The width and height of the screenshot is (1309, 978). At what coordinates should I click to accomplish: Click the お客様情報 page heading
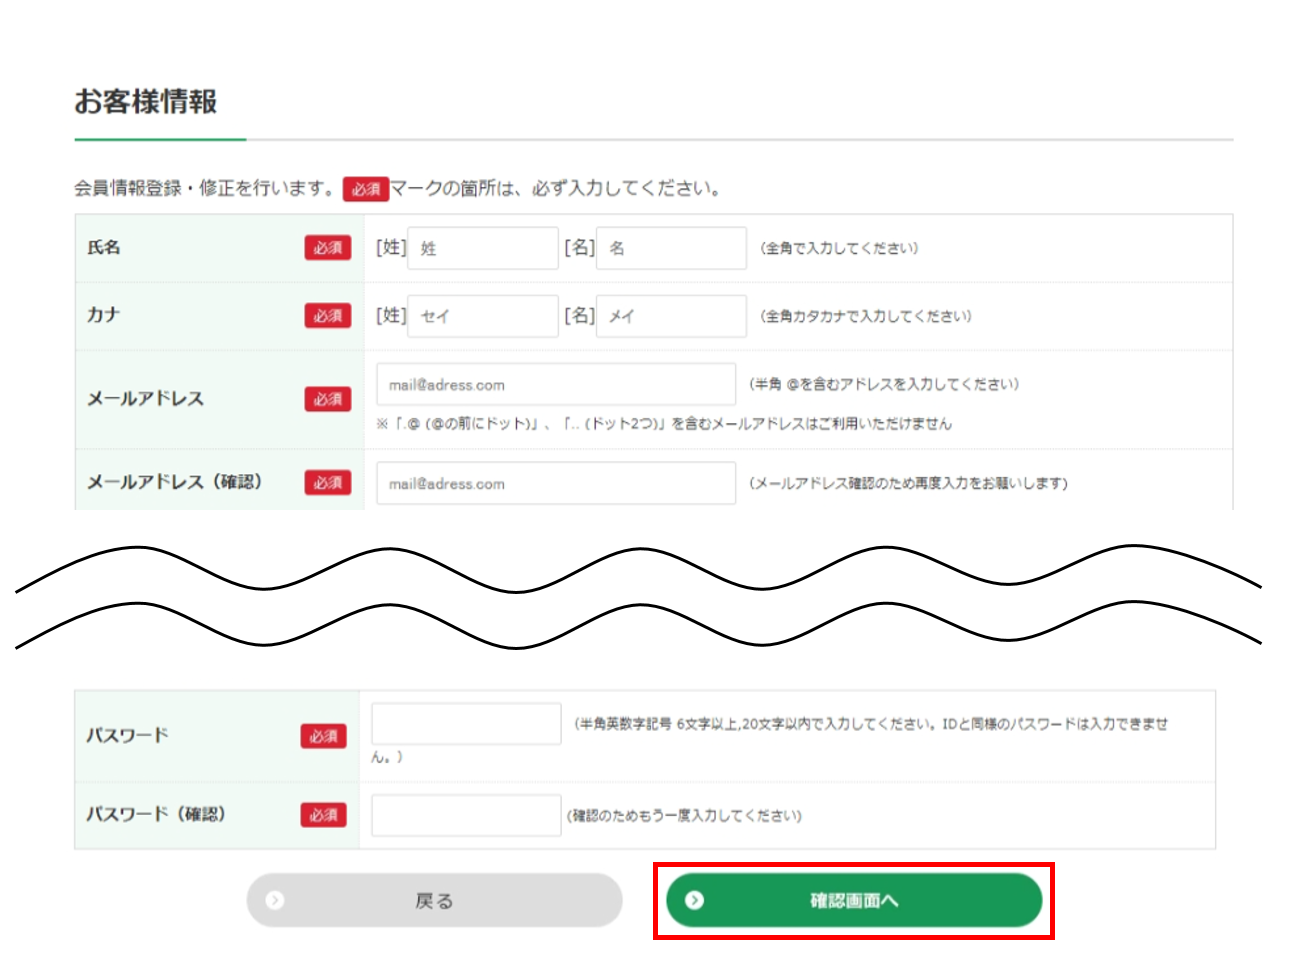tap(146, 102)
